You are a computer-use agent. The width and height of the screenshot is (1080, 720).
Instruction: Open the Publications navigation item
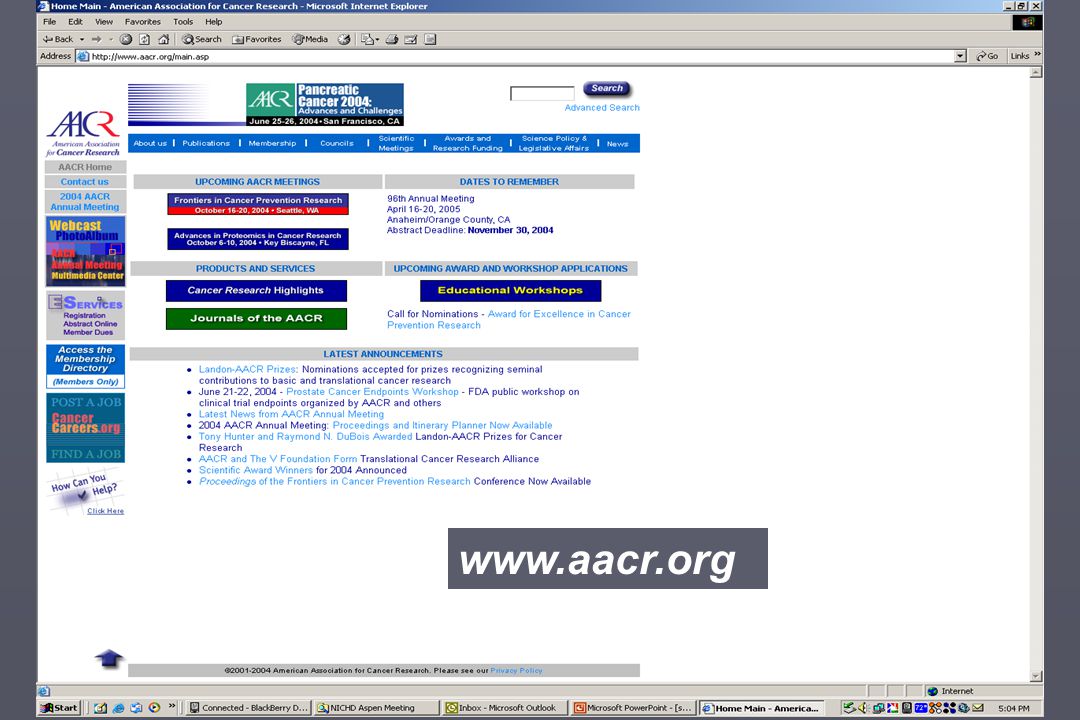[x=206, y=143]
